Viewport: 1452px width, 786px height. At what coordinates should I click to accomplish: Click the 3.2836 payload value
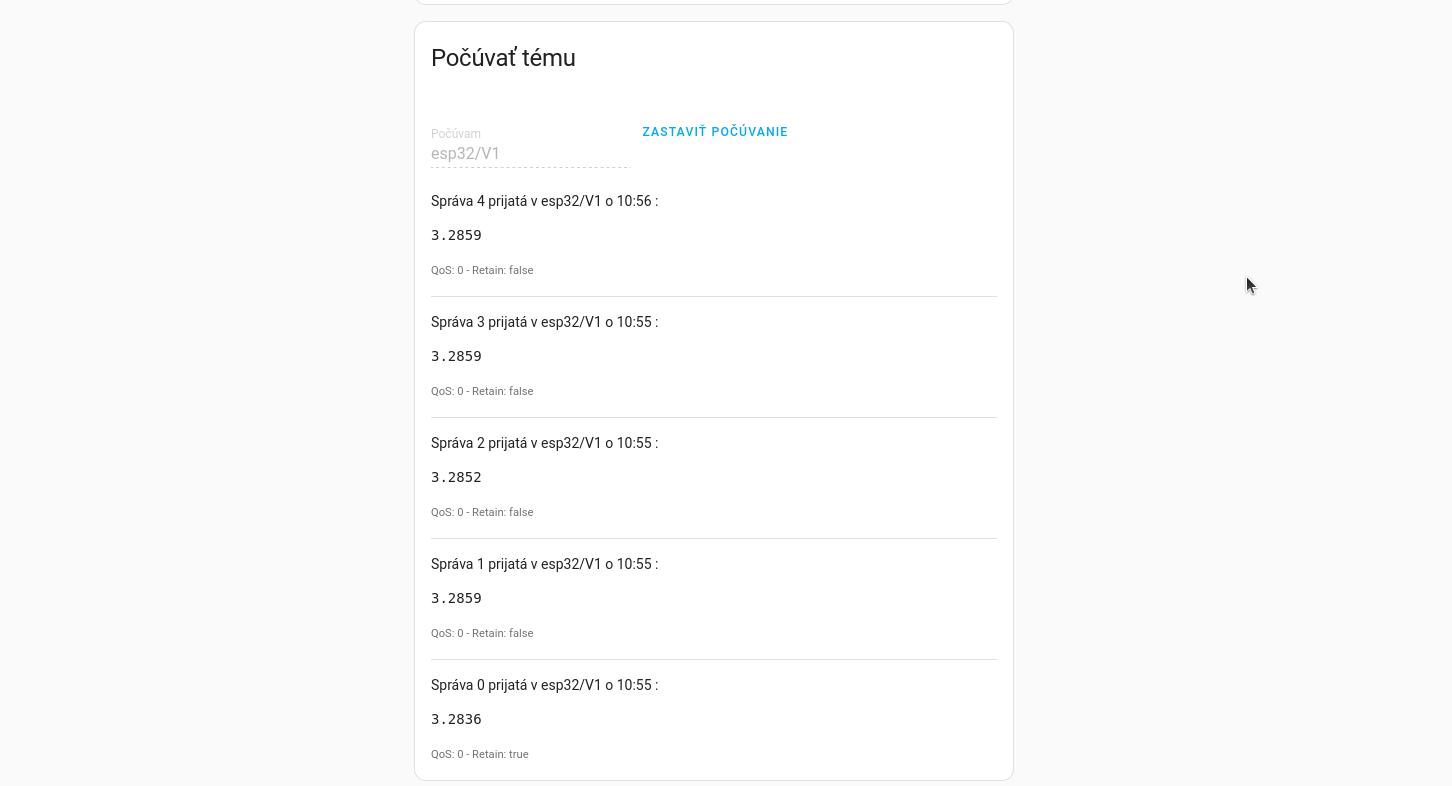[x=456, y=719]
